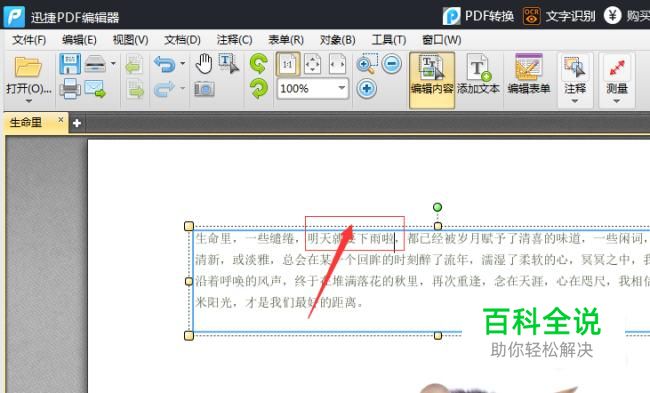Image resolution: width=650 pixels, height=393 pixels.
Task: Click the scanner icon in toolbar
Action: 95,64
